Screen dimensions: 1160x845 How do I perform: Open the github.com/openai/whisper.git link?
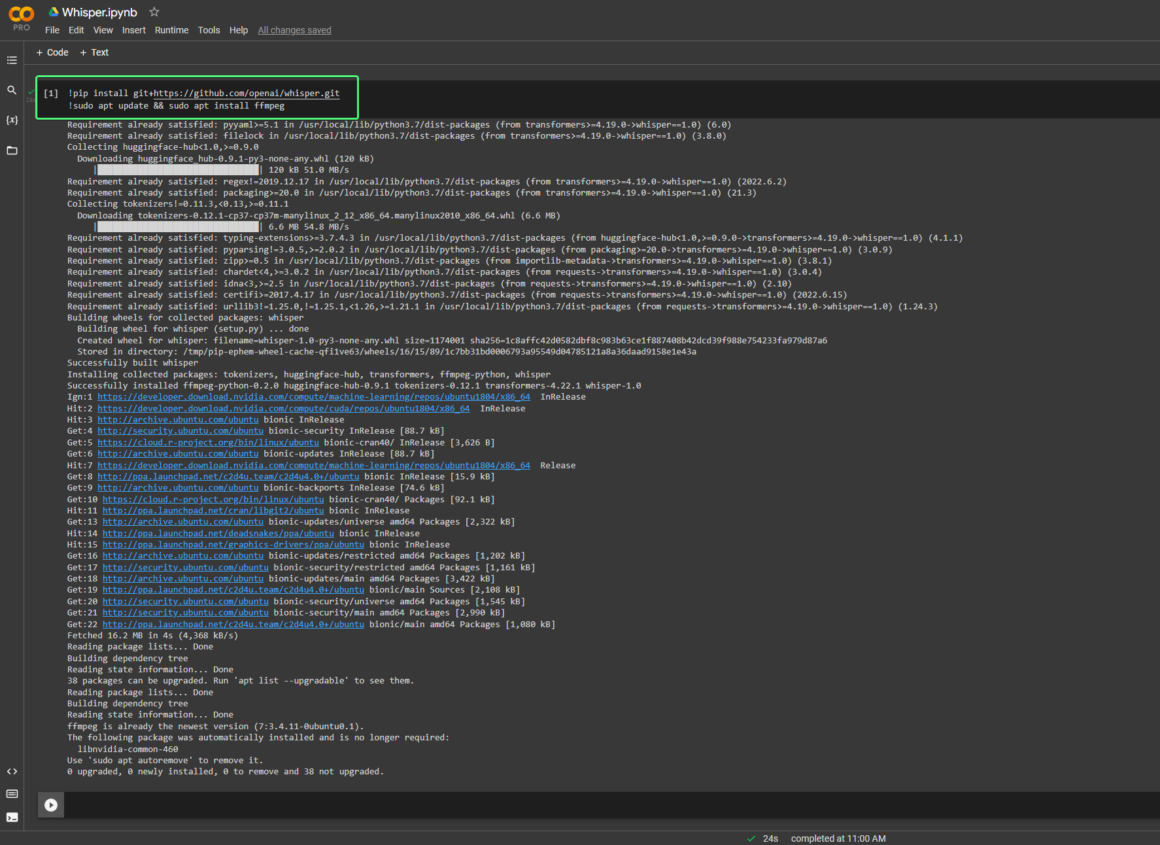[246, 93]
